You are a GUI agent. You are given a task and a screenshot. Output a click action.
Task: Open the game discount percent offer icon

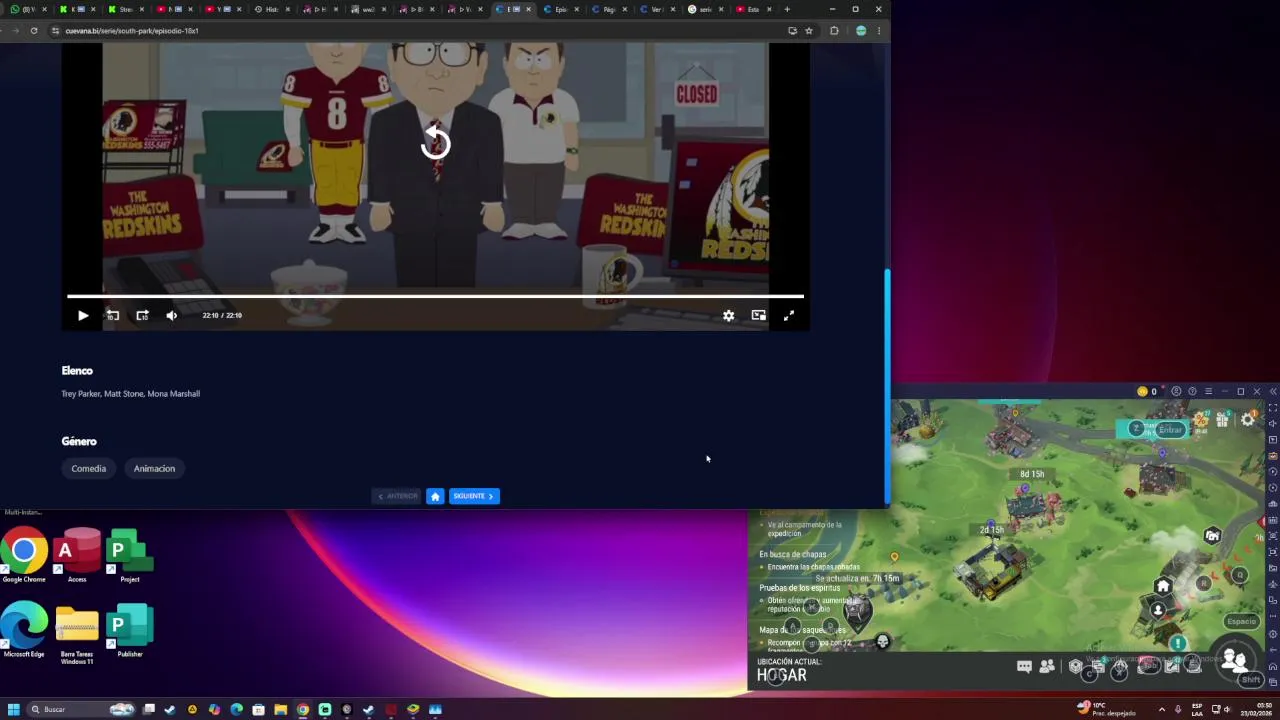1199,419
